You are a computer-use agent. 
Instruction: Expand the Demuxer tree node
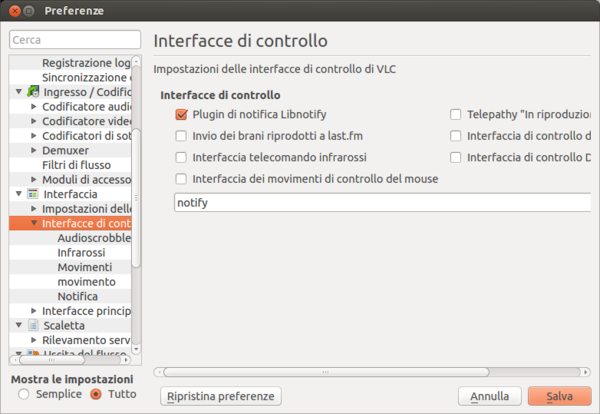[34, 150]
